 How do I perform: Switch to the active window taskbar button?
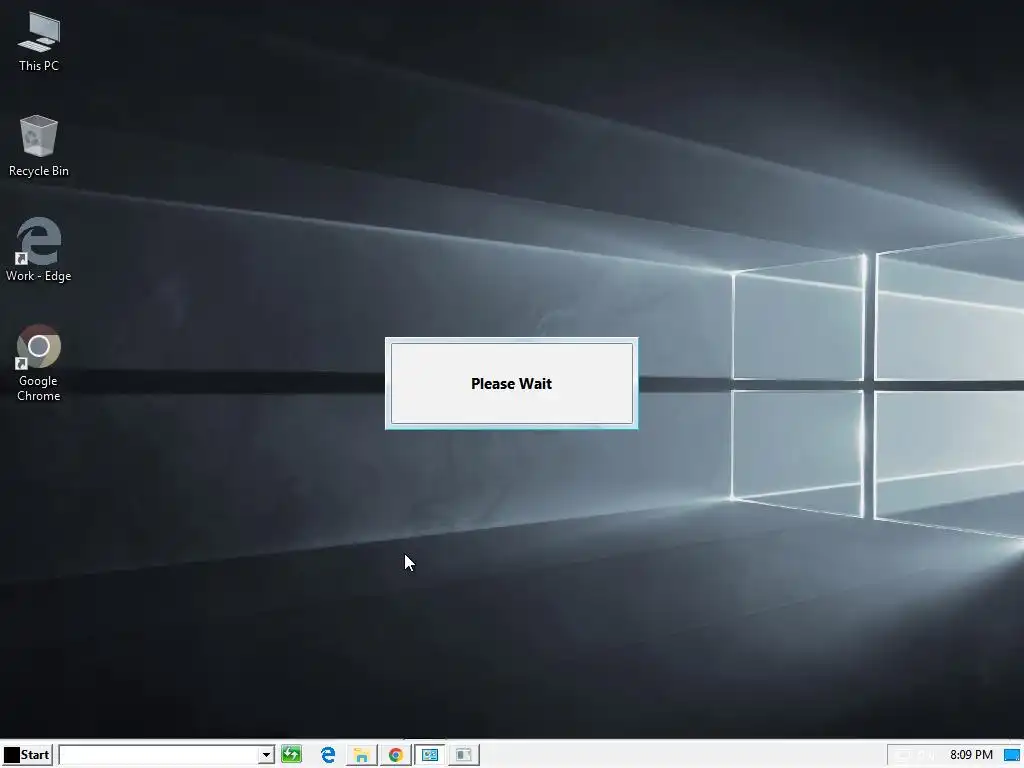pos(430,755)
